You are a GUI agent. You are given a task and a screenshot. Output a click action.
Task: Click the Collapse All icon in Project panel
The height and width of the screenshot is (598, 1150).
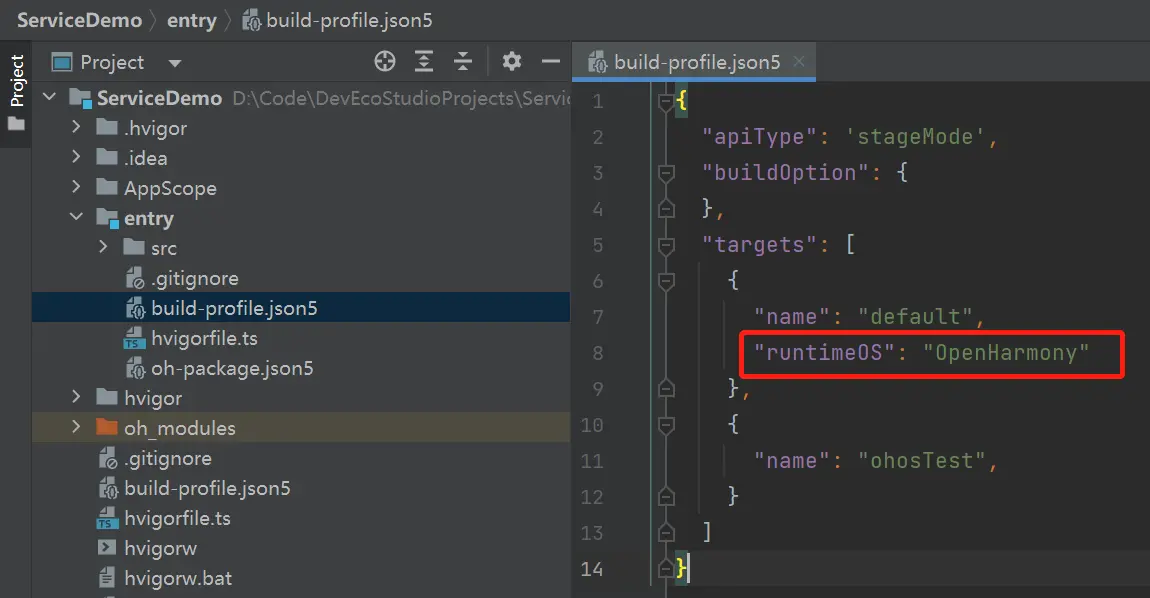click(x=463, y=62)
